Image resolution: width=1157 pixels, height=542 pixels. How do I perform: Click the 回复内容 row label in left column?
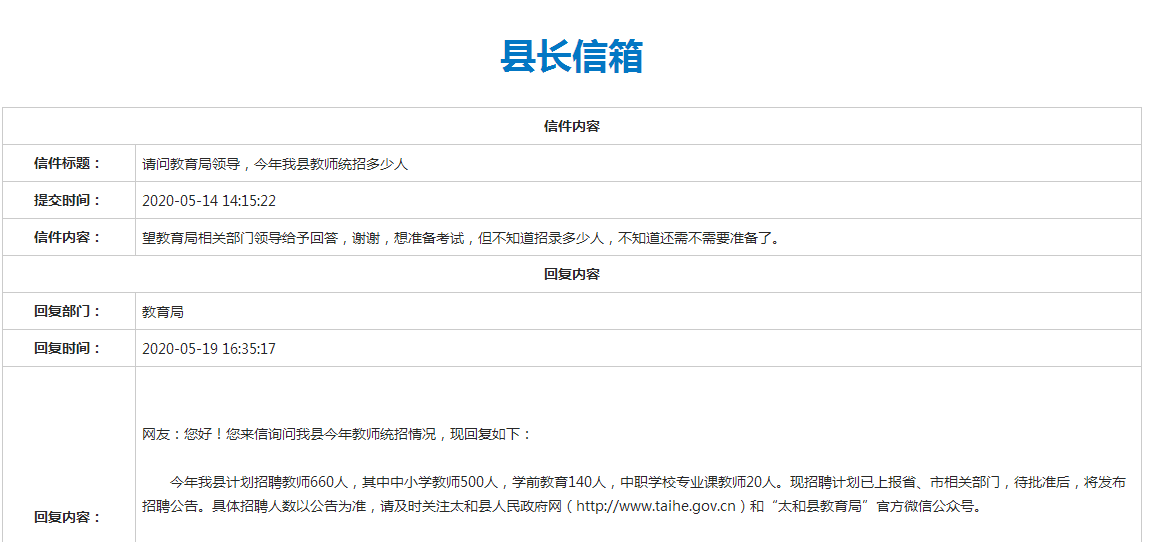coord(68,518)
